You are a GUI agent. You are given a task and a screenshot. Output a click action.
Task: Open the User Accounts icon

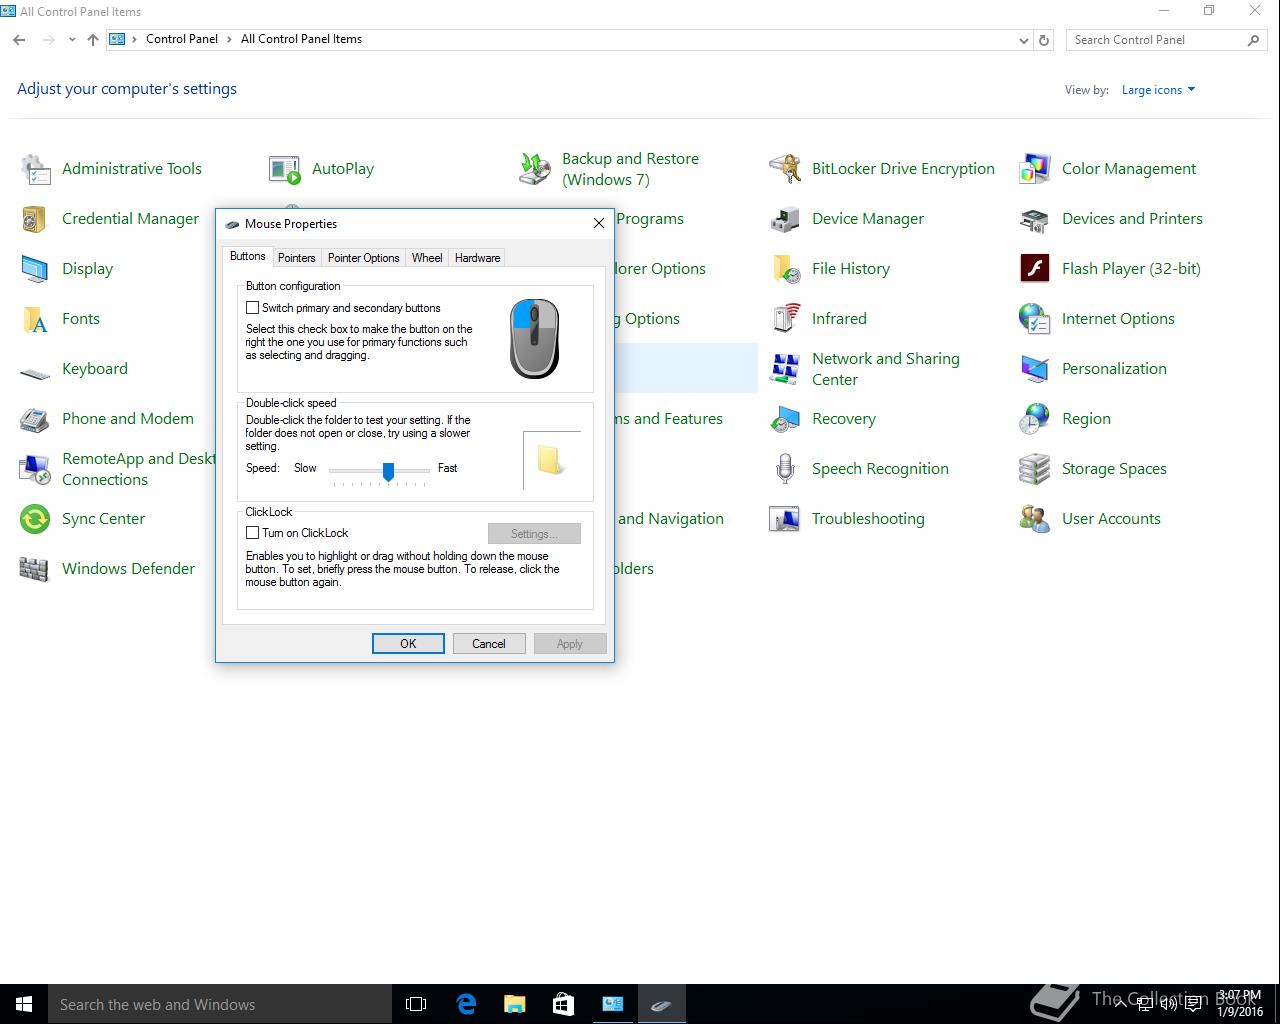pyautogui.click(x=1035, y=519)
